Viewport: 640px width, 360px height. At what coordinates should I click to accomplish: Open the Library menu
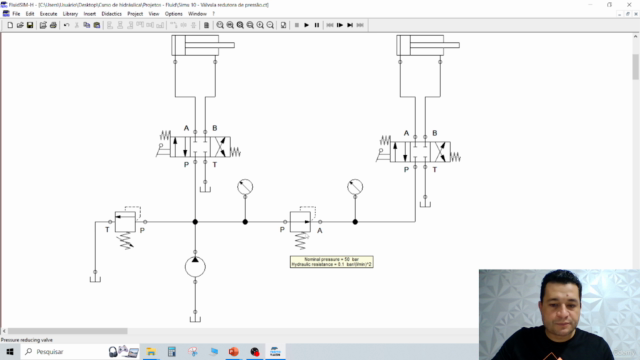(70, 14)
